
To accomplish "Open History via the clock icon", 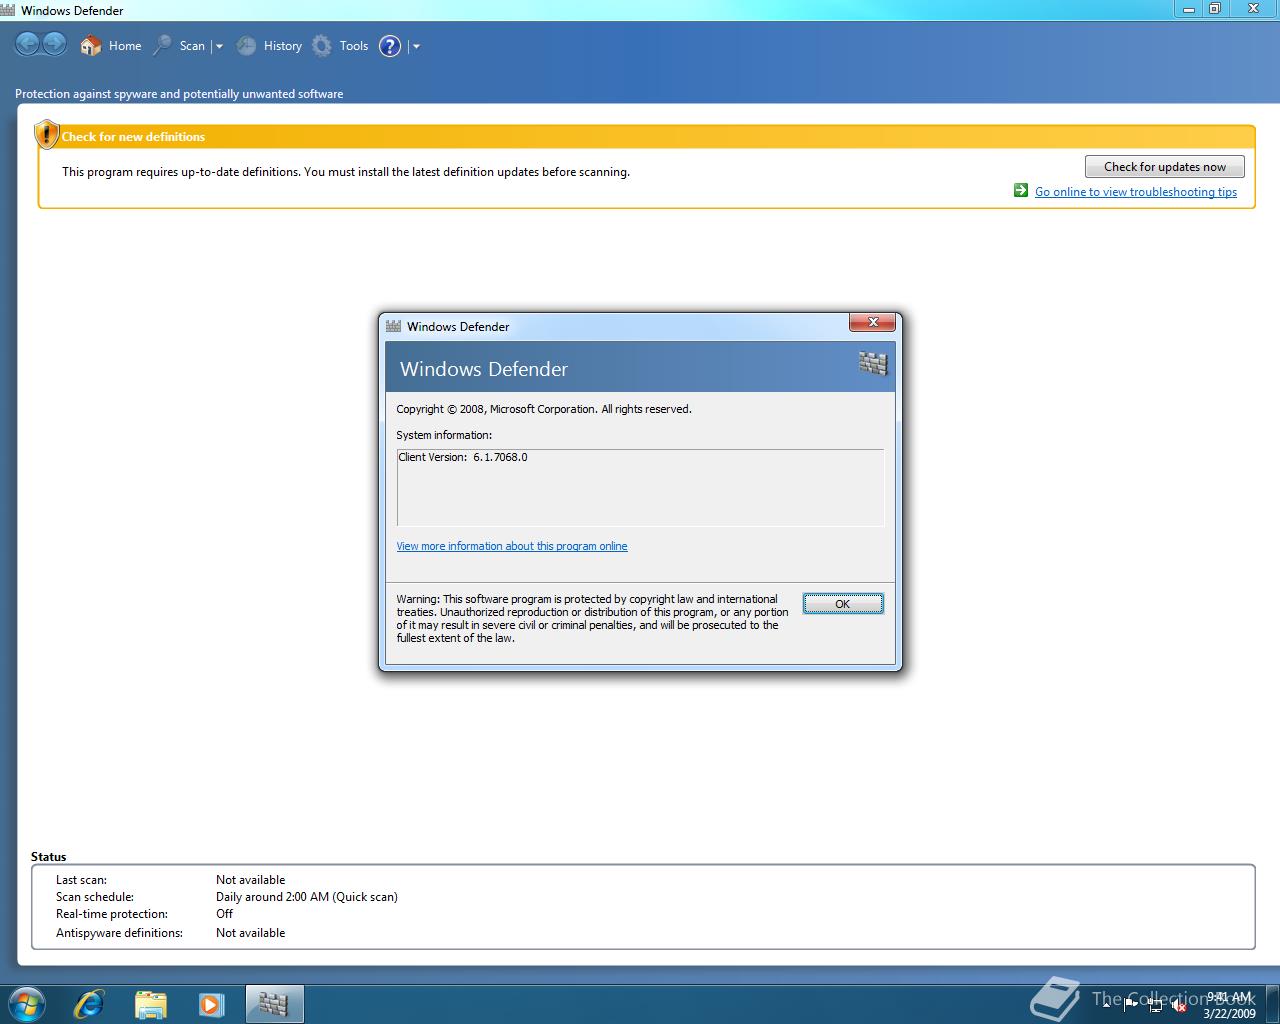I will coord(246,45).
